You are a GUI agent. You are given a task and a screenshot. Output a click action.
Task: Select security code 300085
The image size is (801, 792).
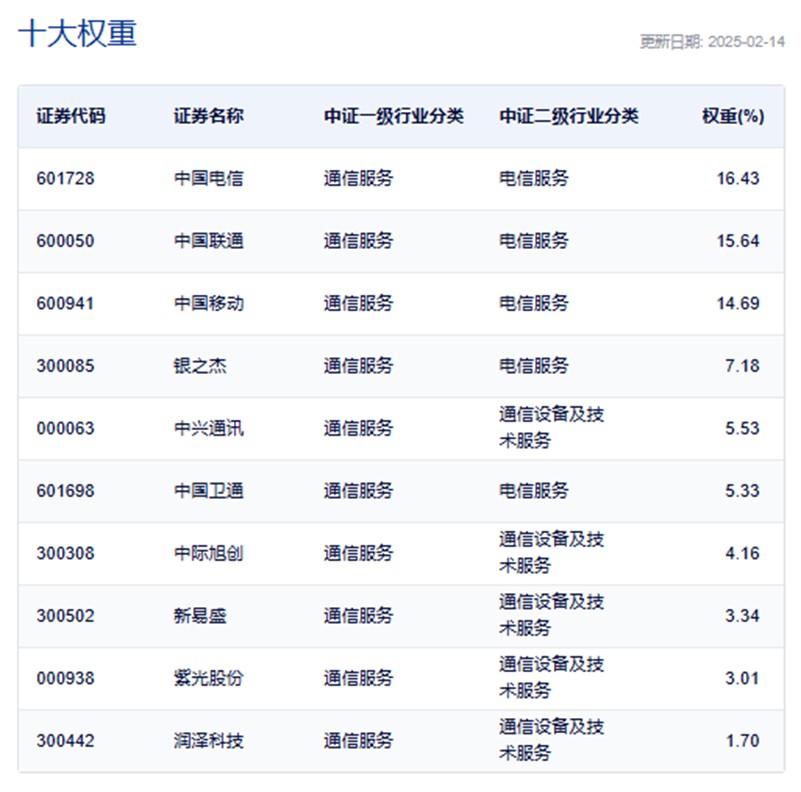click(x=65, y=366)
